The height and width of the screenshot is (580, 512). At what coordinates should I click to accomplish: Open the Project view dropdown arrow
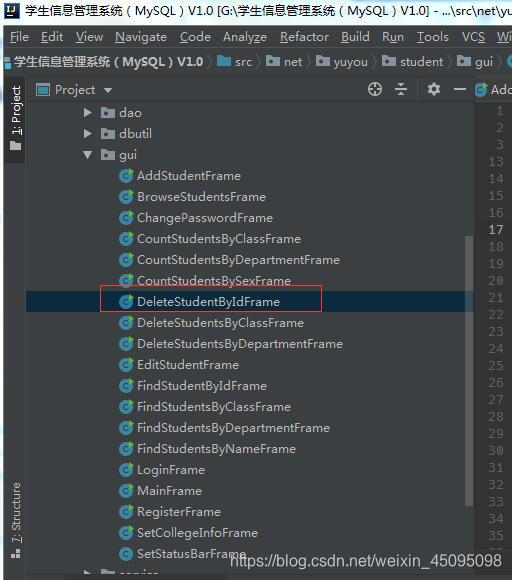(x=108, y=90)
